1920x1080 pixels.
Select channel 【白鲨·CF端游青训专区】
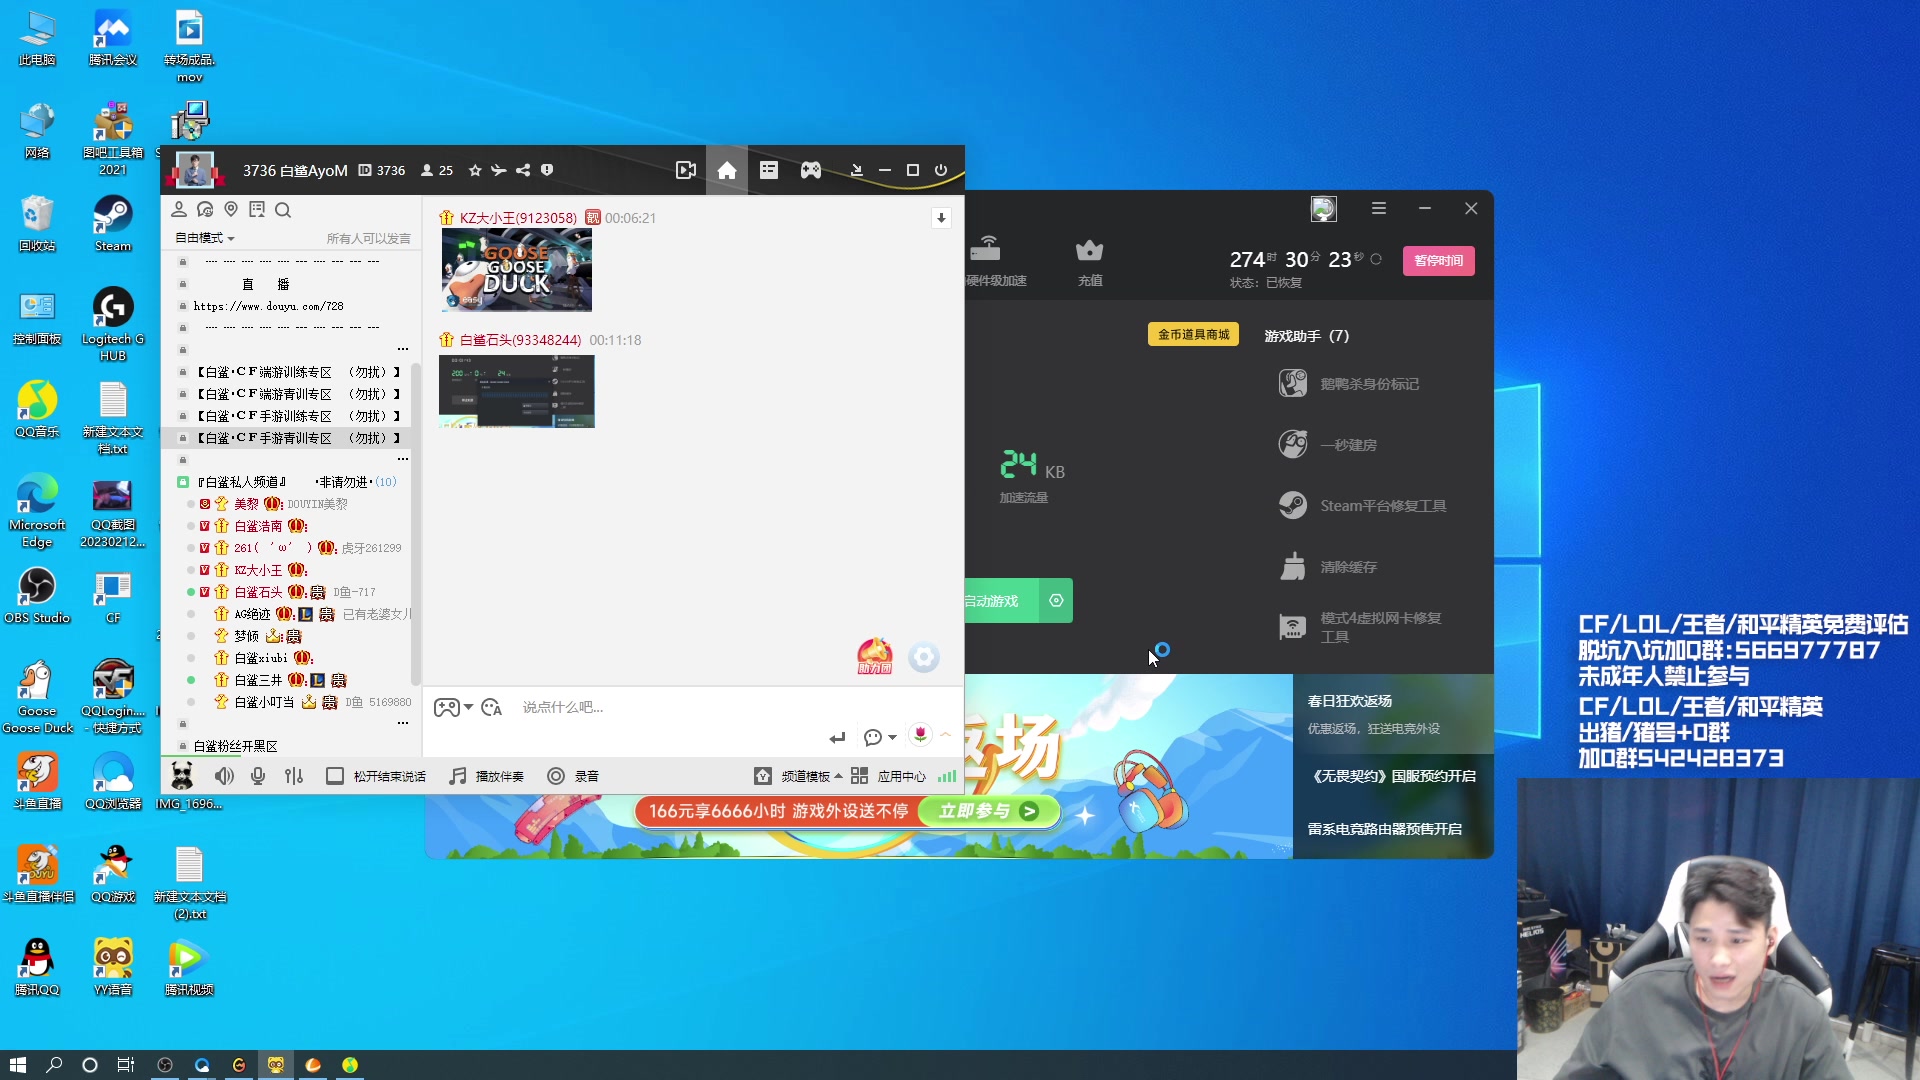click(x=298, y=394)
